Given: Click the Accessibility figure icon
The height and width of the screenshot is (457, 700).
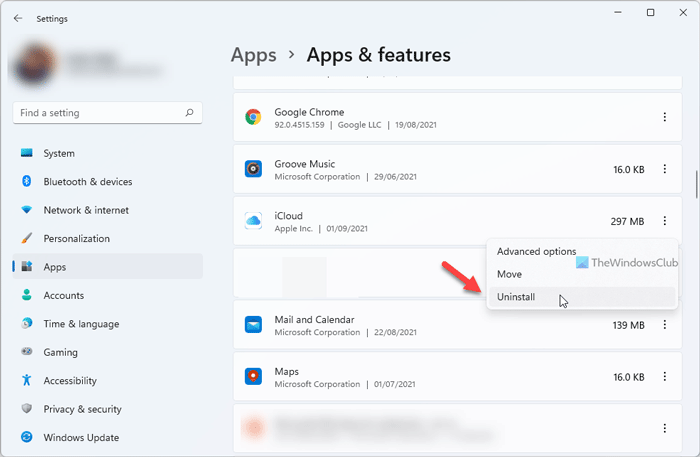Looking at the screenshot, I should (27, 380).
